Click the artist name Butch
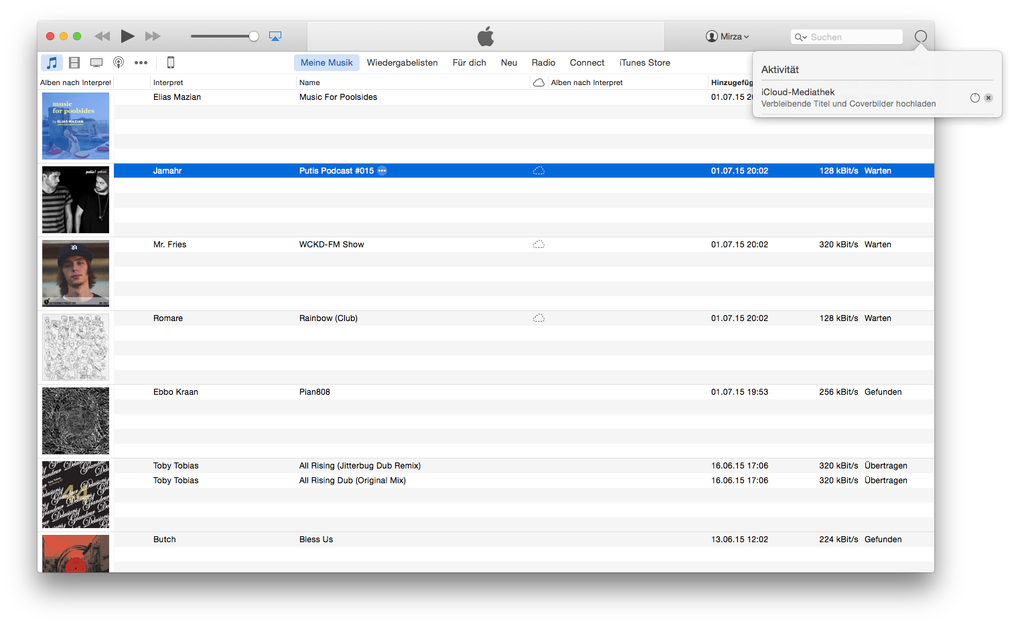 165,540
